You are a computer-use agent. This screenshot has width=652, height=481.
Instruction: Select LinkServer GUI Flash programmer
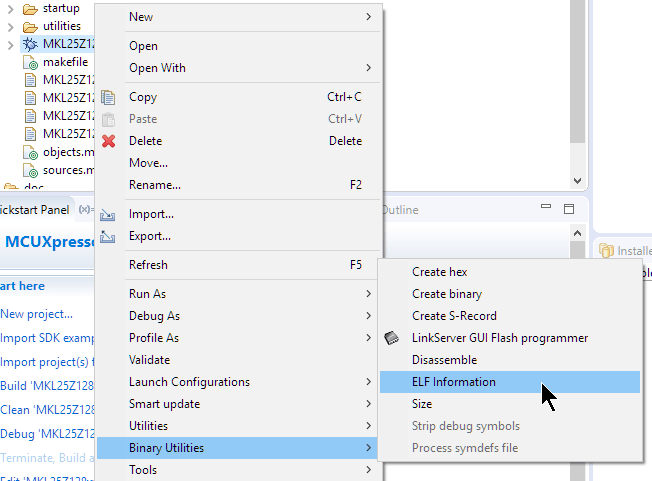510,338
